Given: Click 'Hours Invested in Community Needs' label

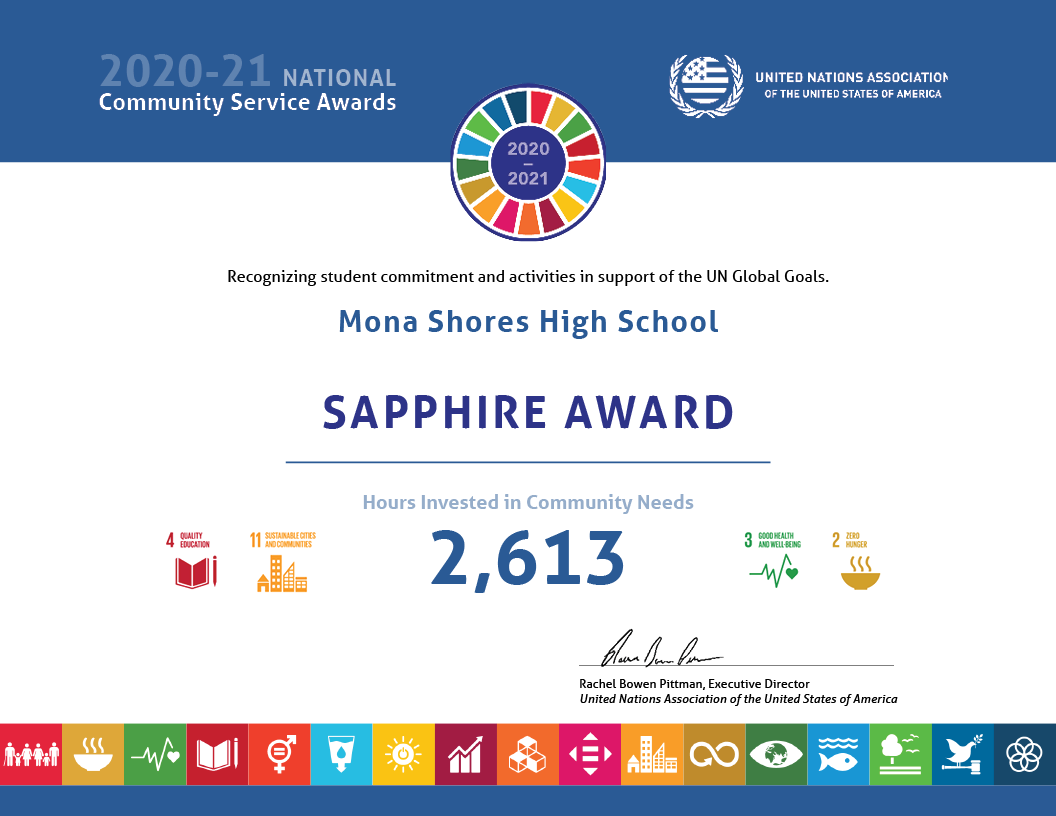Looking at the screenshot, I should point(528,502).
